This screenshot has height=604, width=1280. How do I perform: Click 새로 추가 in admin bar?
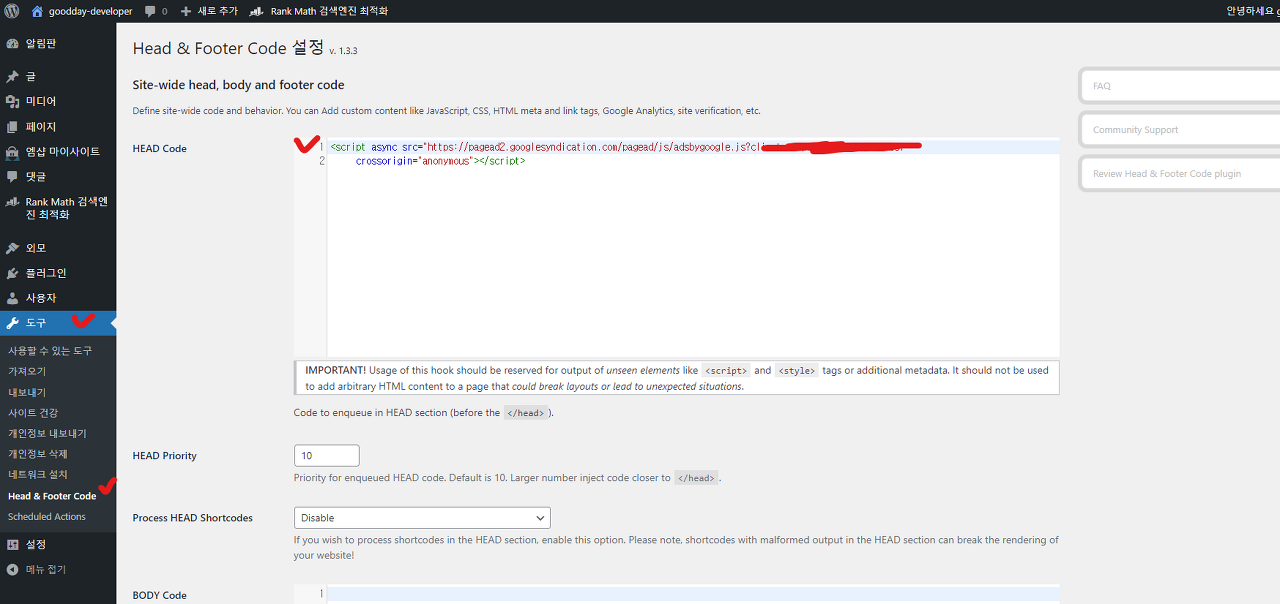click(217, 11)
